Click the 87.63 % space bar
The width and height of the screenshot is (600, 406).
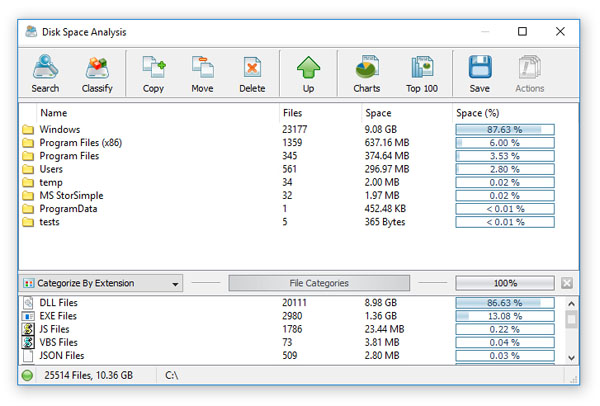point(505,129)
